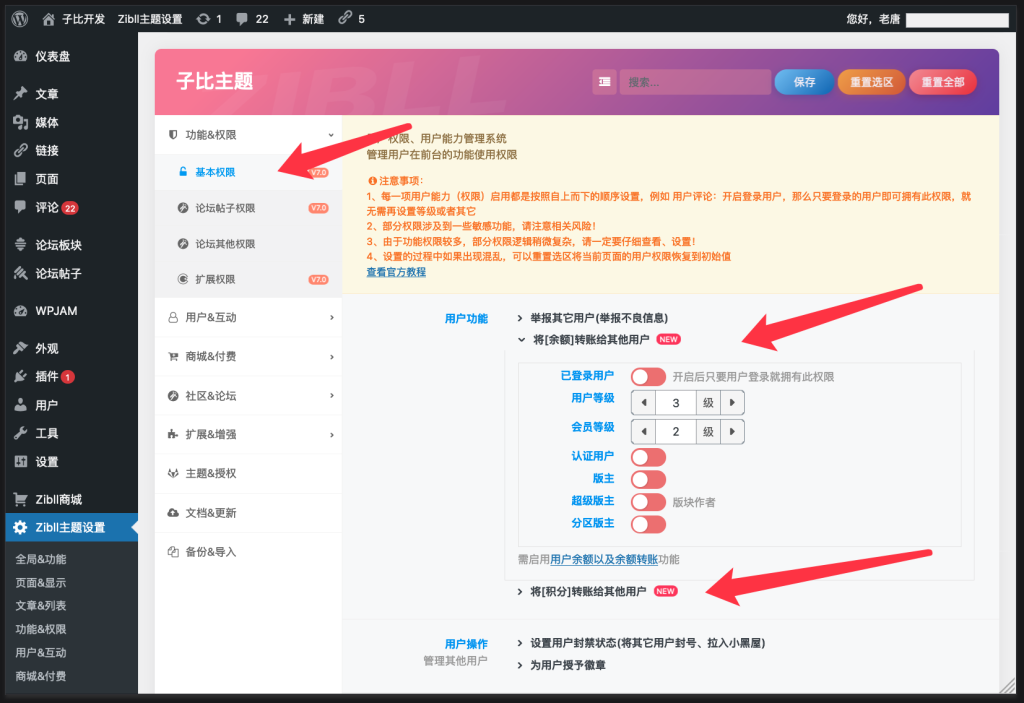Expand the 商城&付费 section

(248, 356)
